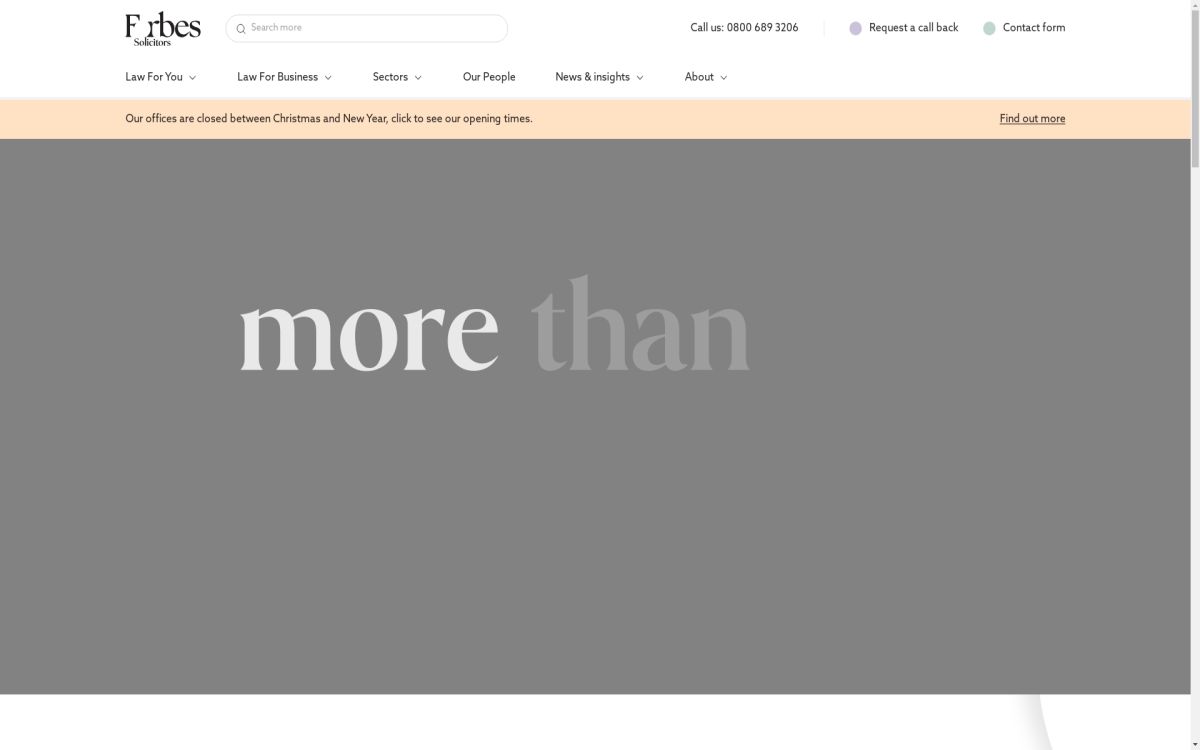The height and width of the screenshot is (750, 1200).
Task: Click the Forbes Solicitors logo
Action: tap(162, 27)
